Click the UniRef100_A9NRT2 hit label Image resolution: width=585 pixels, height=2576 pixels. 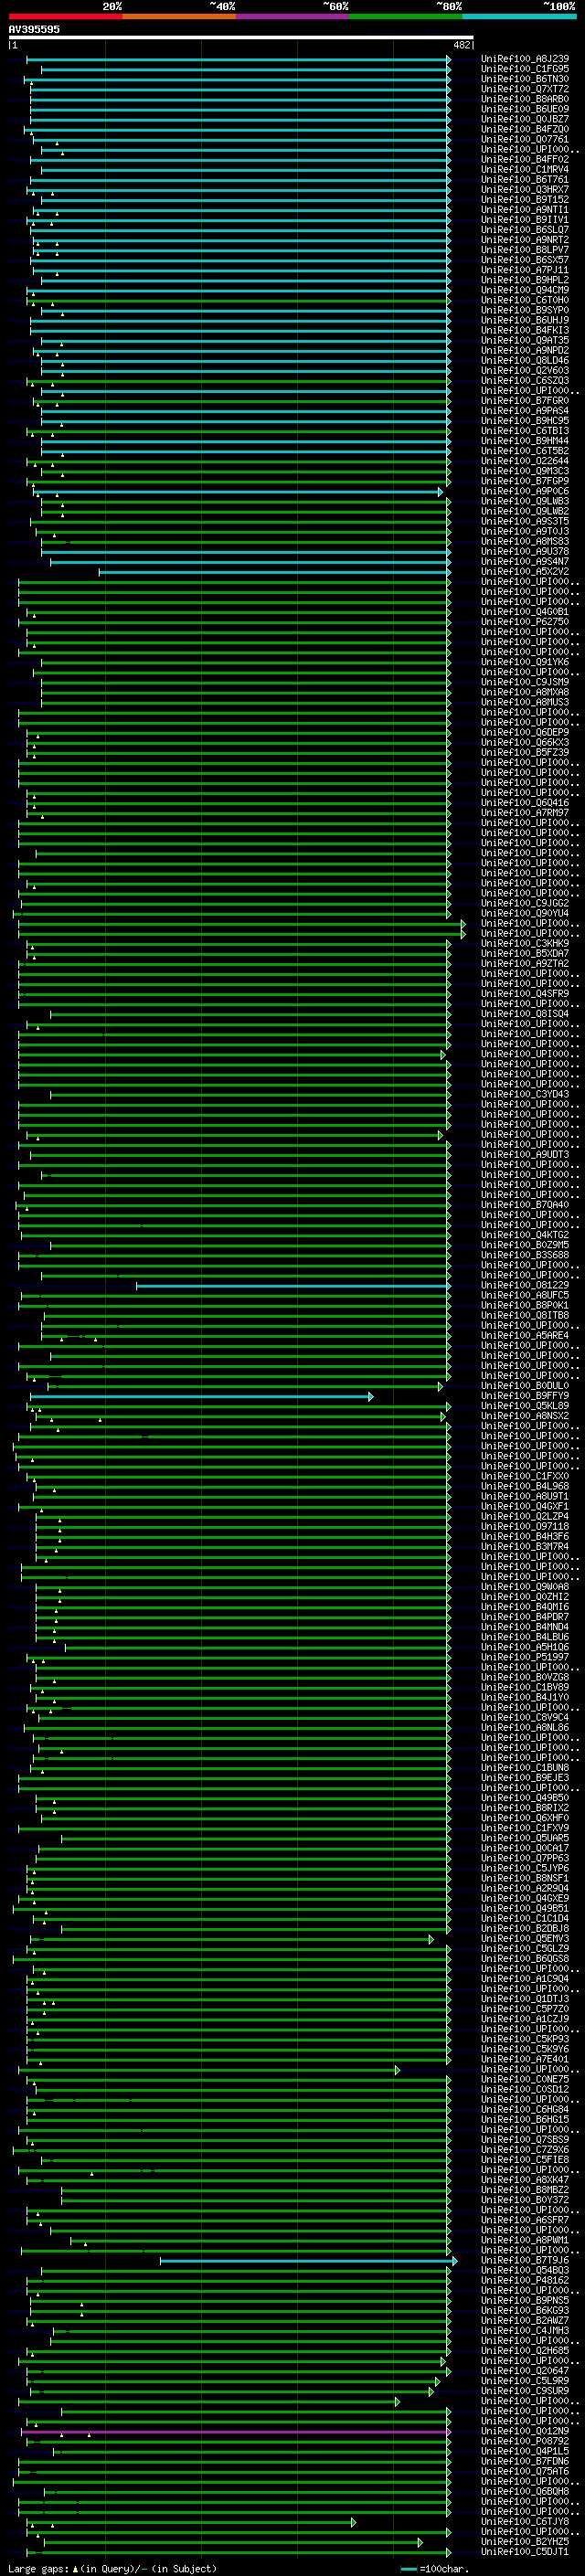pos(525,240)
